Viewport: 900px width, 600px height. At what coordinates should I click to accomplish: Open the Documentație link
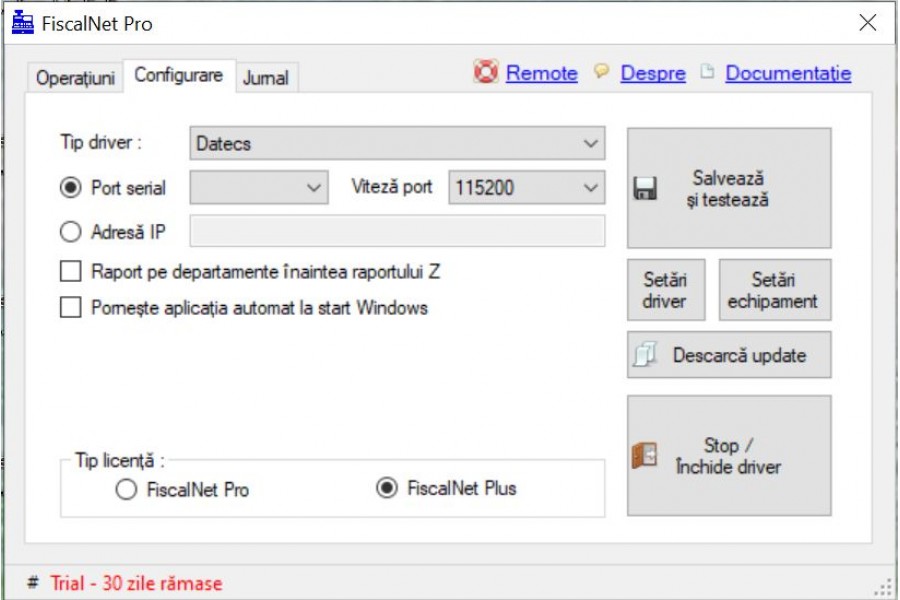point(788,73)
